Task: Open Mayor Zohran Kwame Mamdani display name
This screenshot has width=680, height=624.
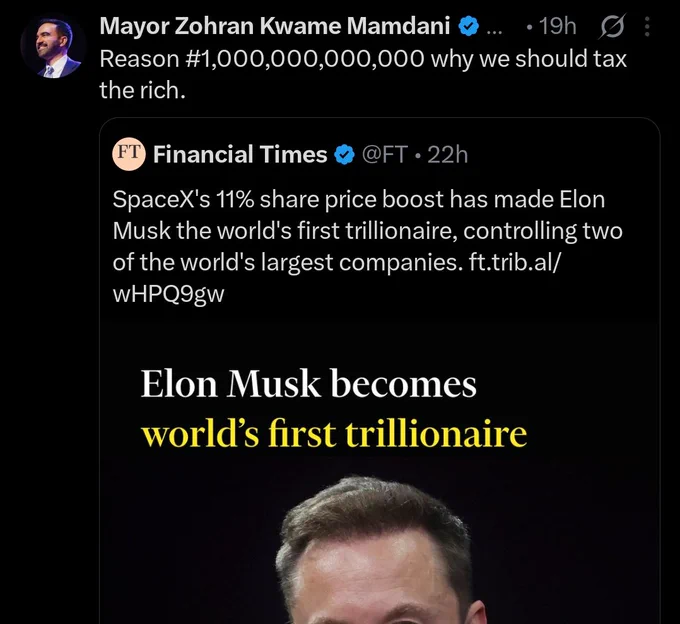Action: 275,26
